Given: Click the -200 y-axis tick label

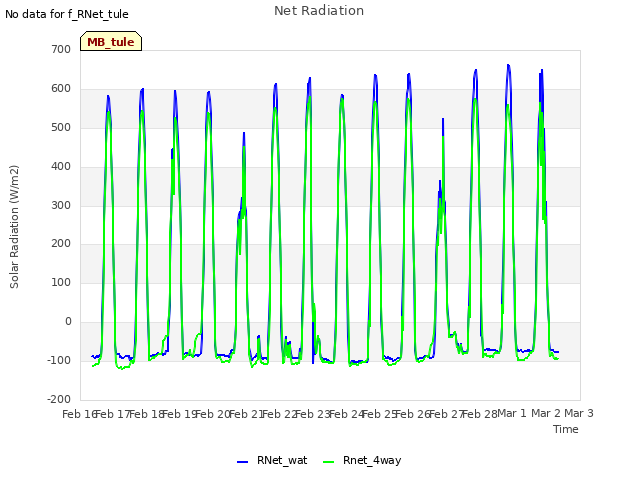Looking at the screenshot, I should tap(59, 399).
